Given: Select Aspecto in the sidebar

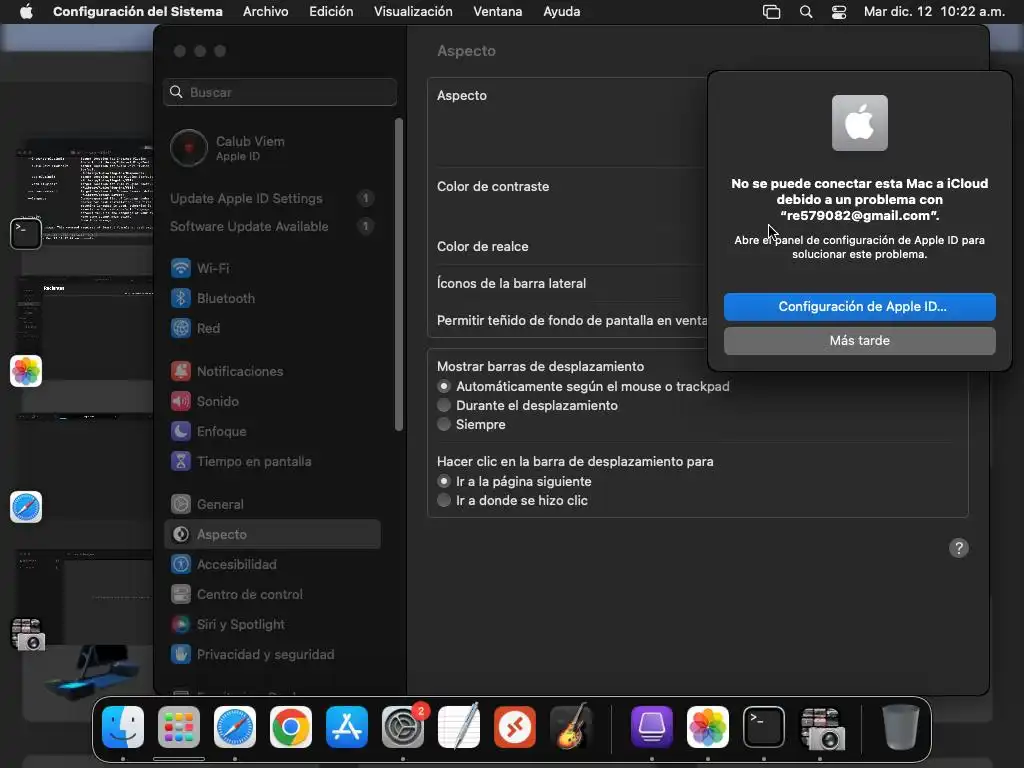Looking at the screenshot, I should pyautogui.click(x=272, y=534).
